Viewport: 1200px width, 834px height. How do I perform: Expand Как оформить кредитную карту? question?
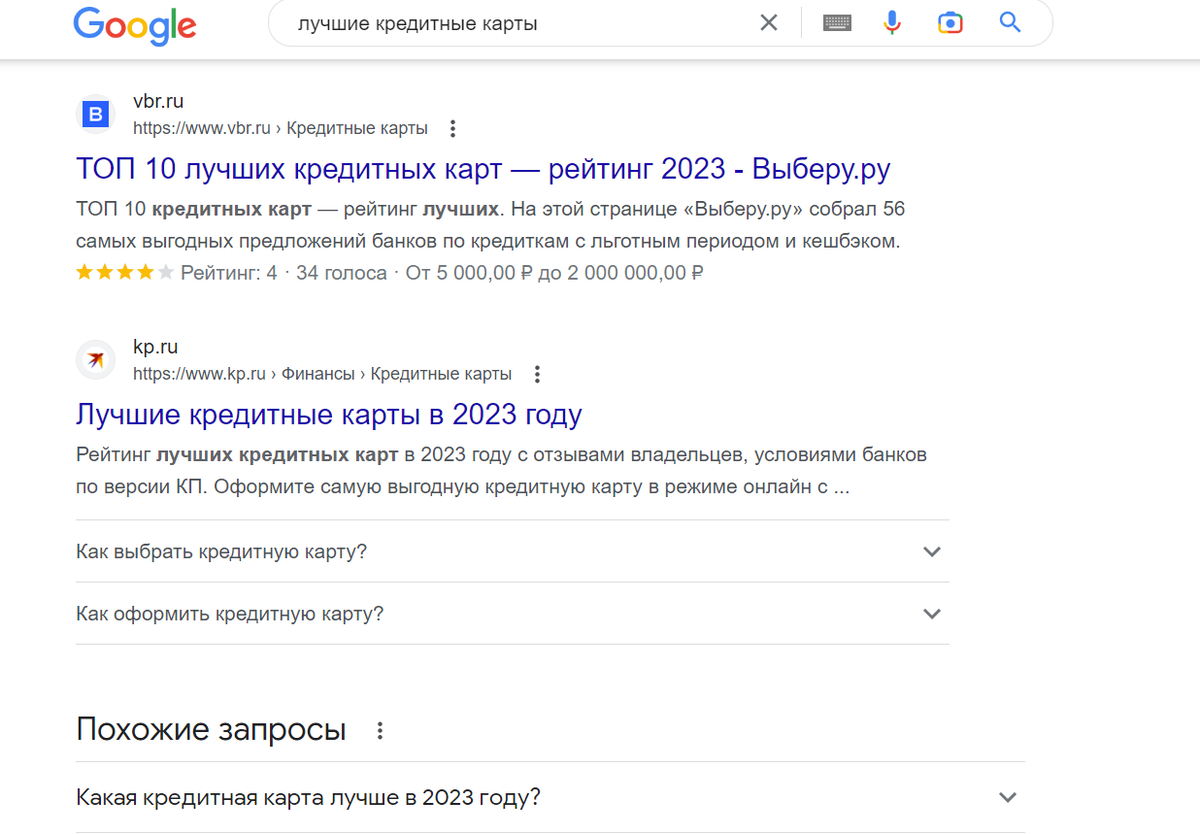tap(512, 614)
